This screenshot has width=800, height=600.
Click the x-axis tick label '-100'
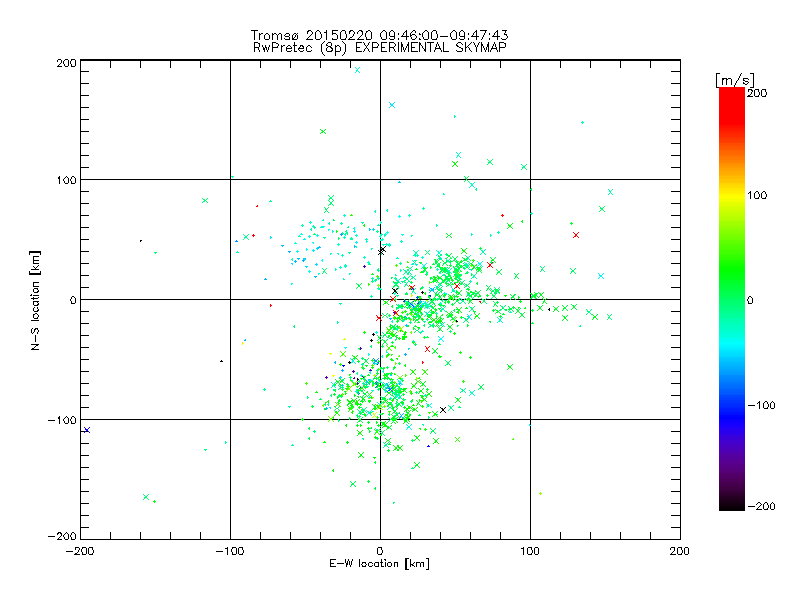230,551
